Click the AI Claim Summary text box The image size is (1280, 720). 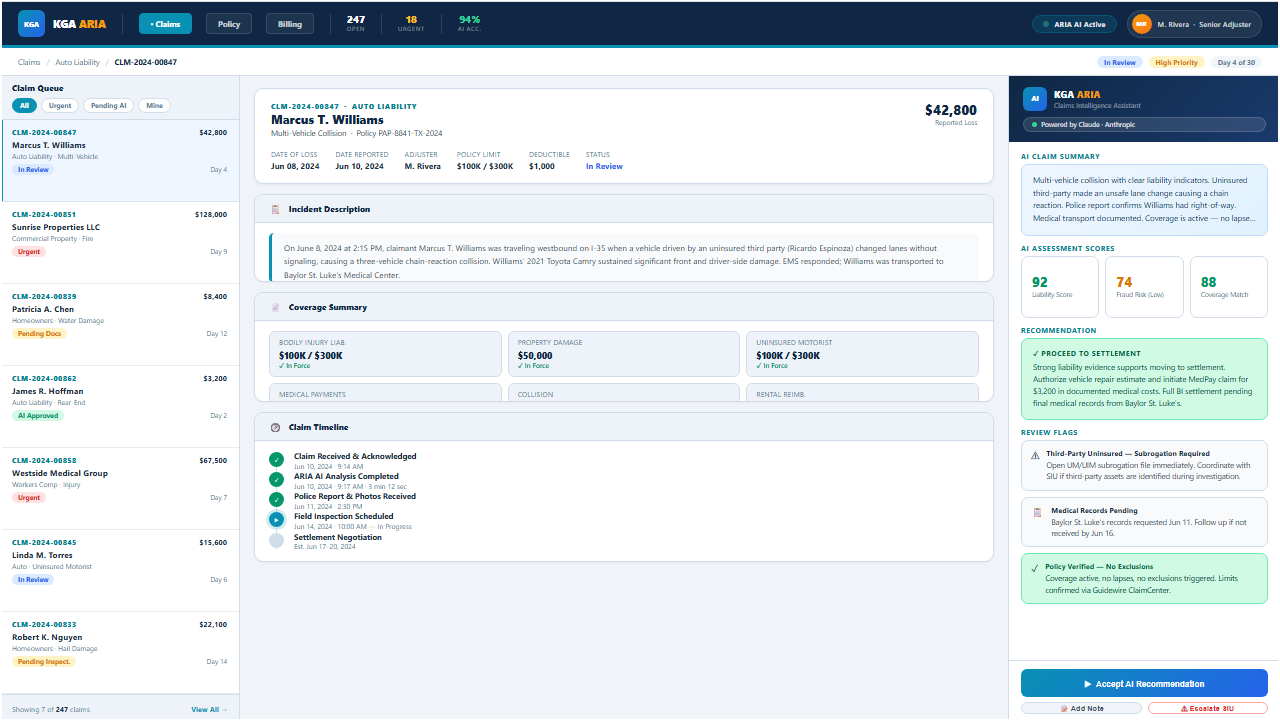coord(1144,200)
